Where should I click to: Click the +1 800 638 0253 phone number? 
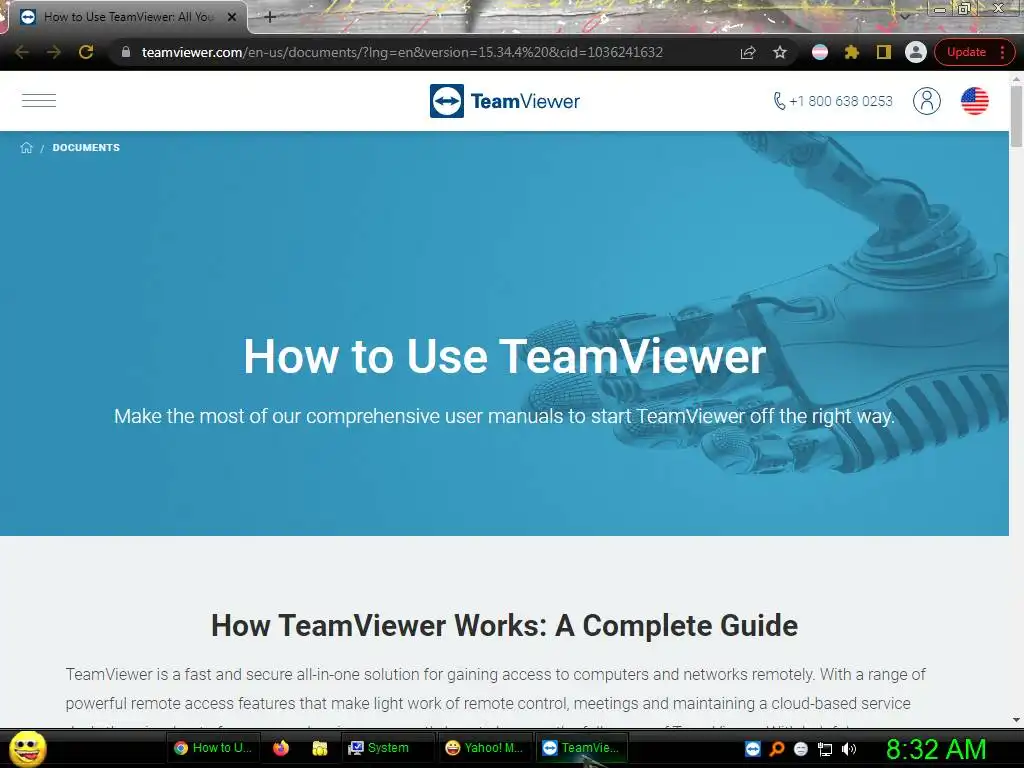(x=840, y=101)
